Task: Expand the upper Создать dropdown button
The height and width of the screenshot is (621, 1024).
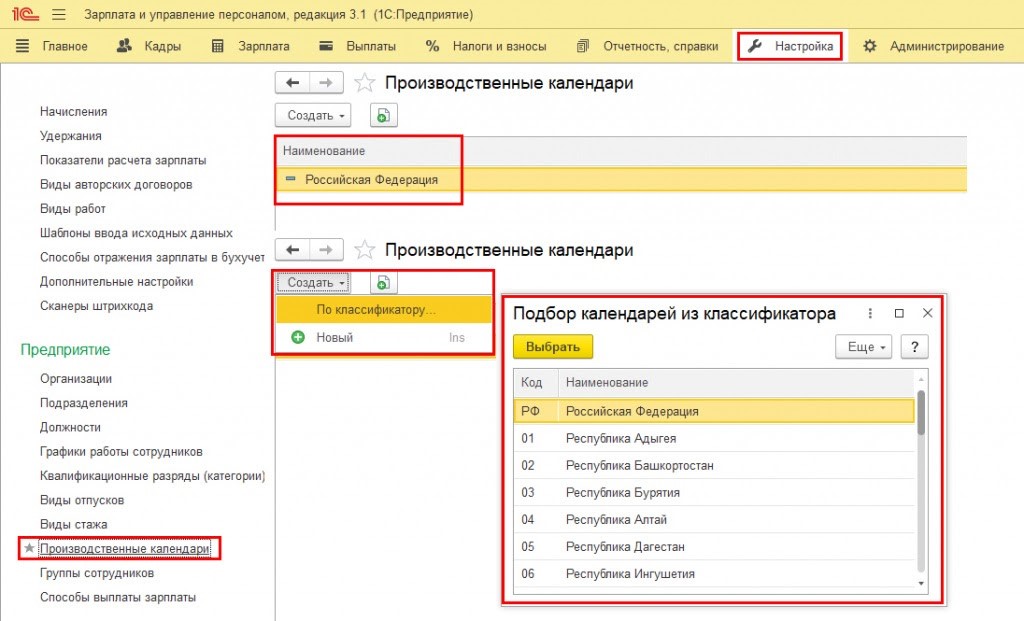Action: [313, 116]
